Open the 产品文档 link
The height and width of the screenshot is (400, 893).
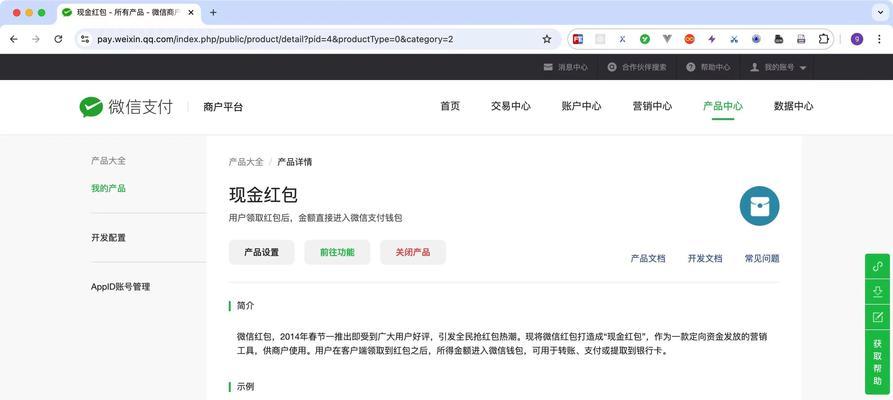[648, 259]
